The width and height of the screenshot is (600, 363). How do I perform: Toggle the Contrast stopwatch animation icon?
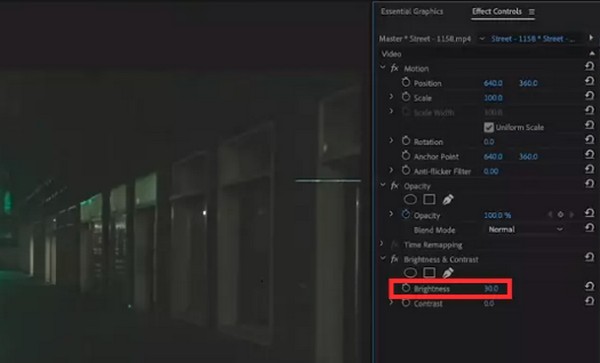[x=406, y=303]
